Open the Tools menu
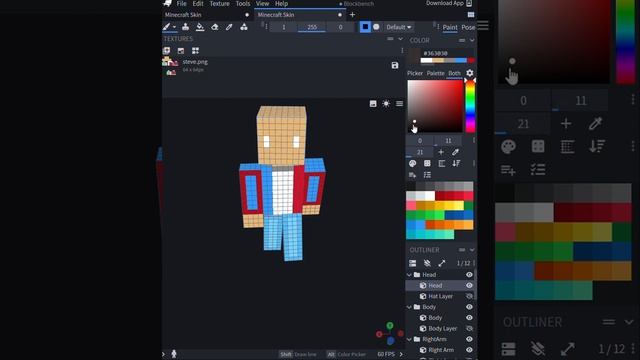Viewport: 640px width, 360px height. [x=243, y=4]
